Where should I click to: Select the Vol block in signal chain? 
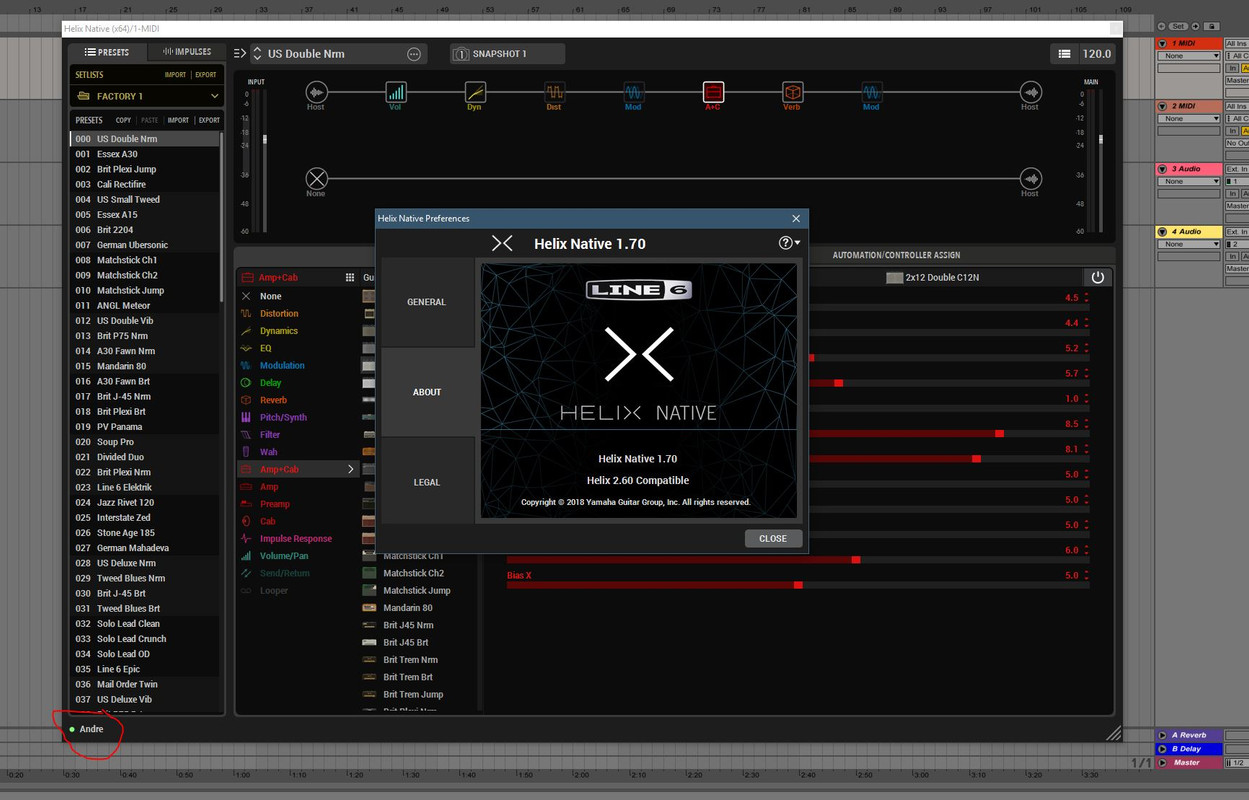tap(396, 93)
